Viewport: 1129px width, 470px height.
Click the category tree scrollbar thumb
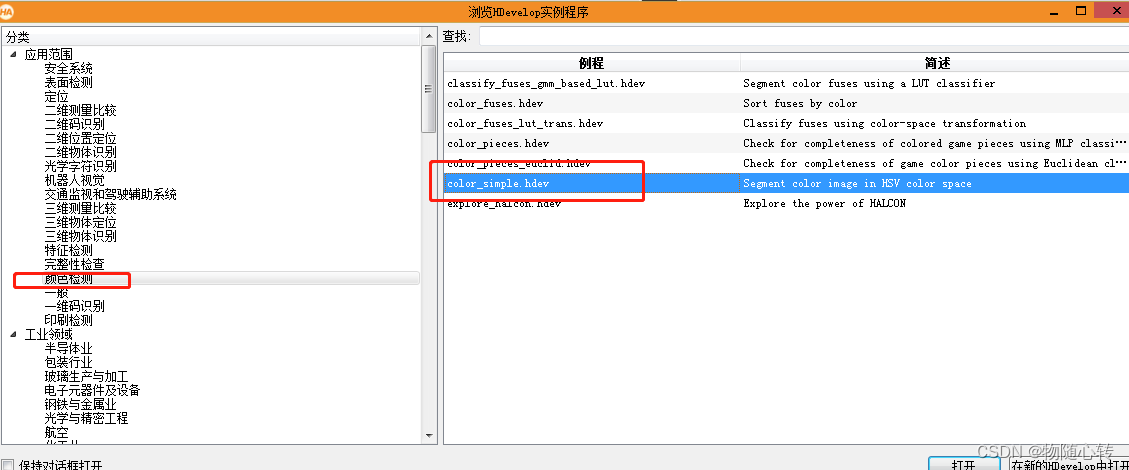click(x=429, y=89)
